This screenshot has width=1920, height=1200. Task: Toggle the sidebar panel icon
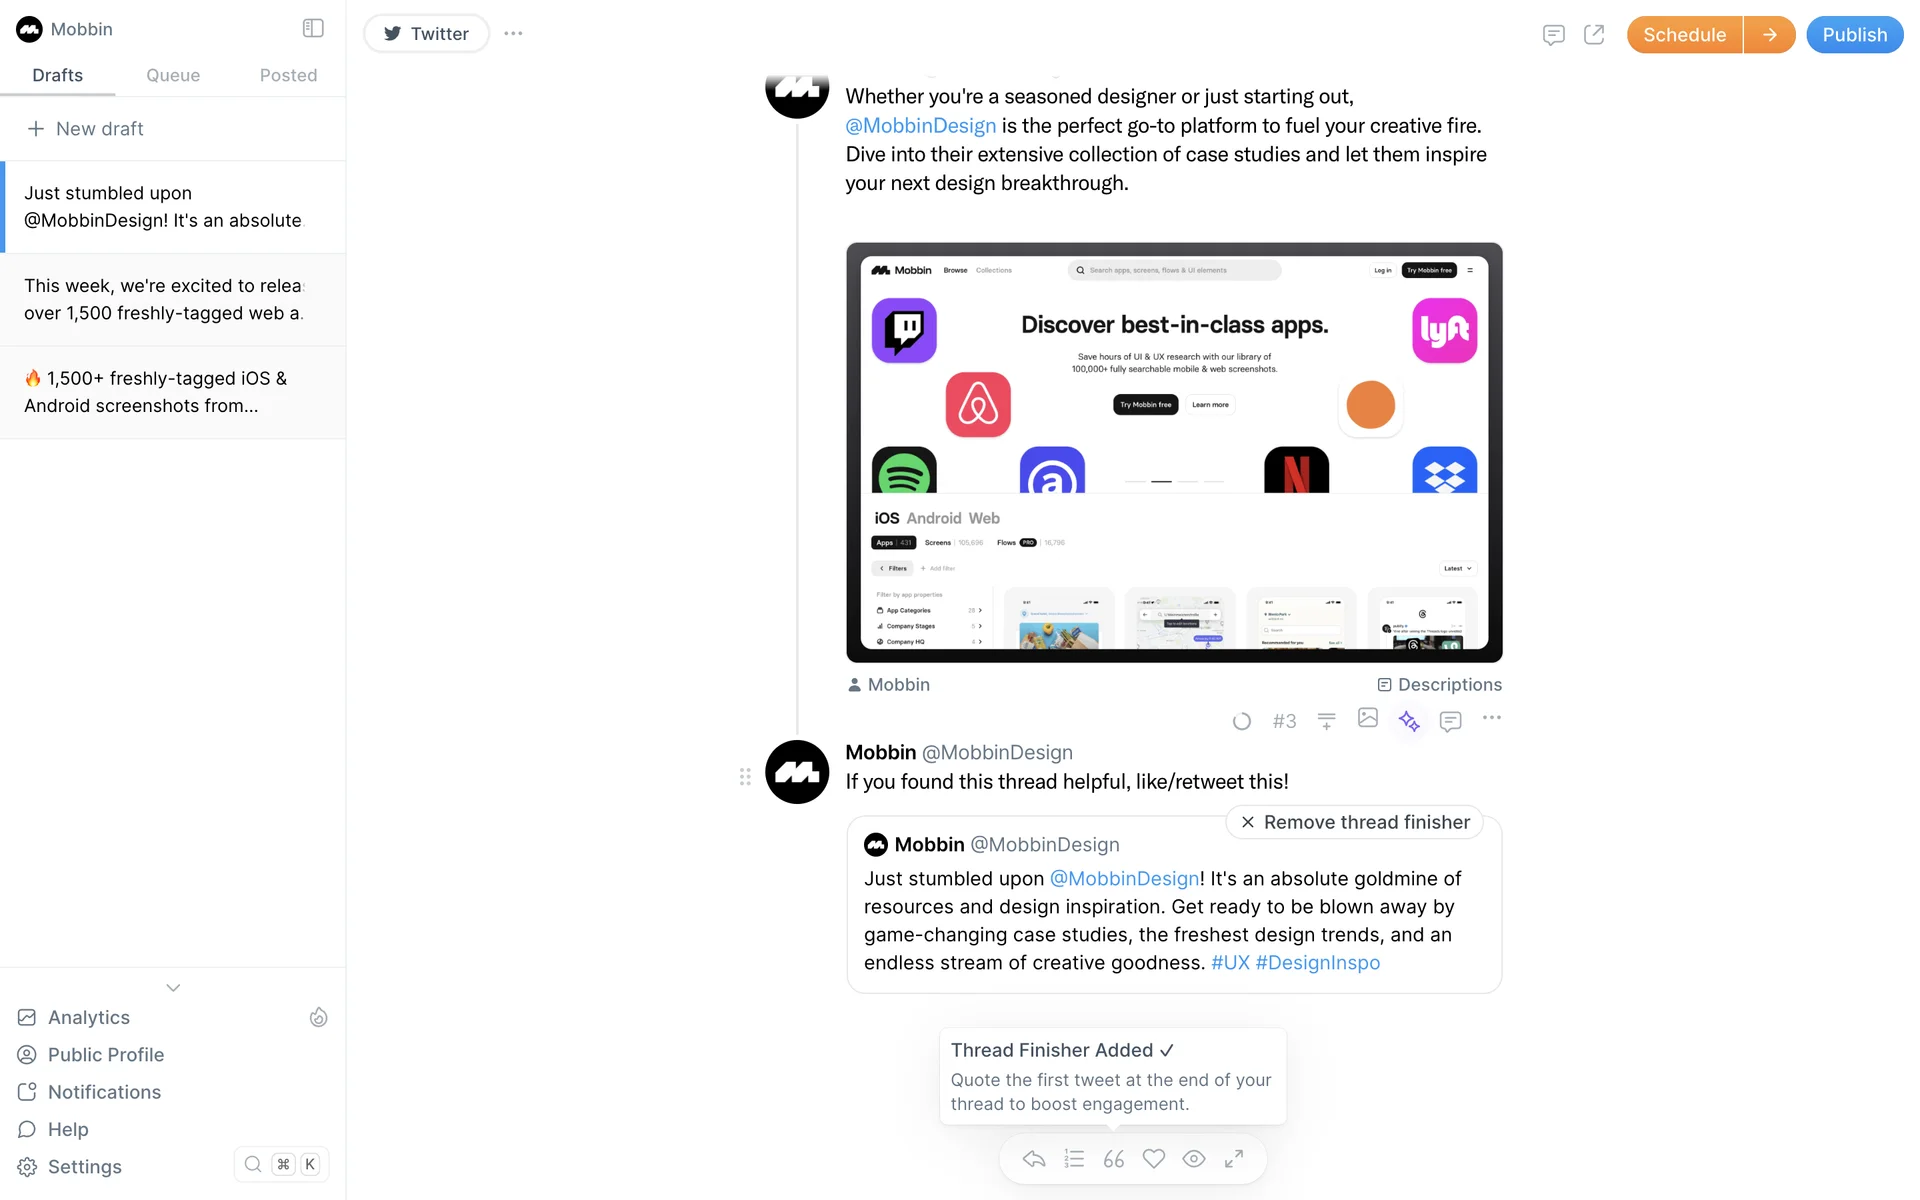tap(313, 28)
